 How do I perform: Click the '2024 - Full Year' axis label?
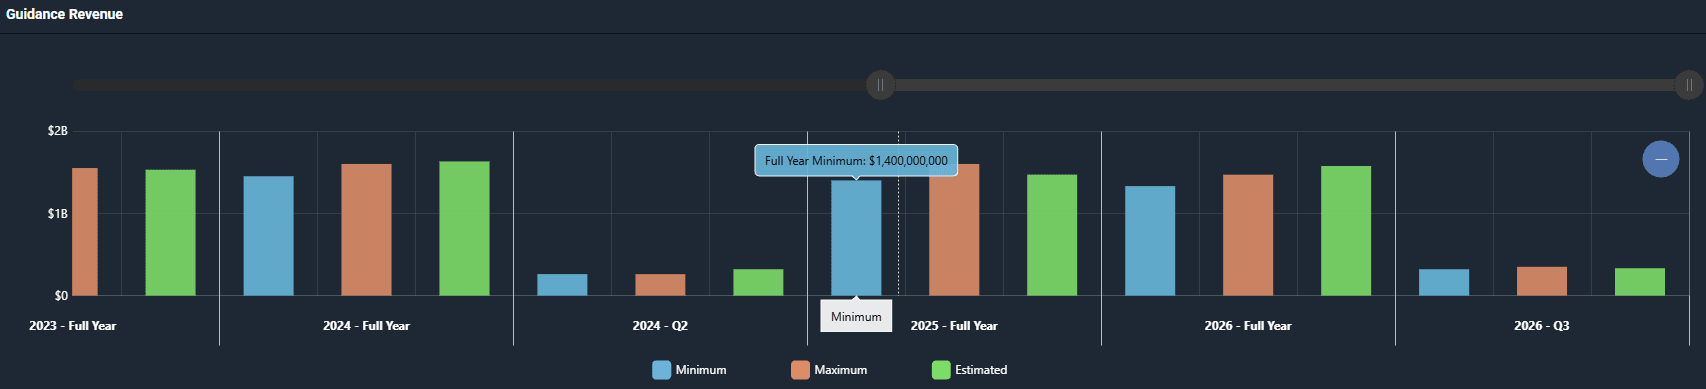[x=366, y=326]
